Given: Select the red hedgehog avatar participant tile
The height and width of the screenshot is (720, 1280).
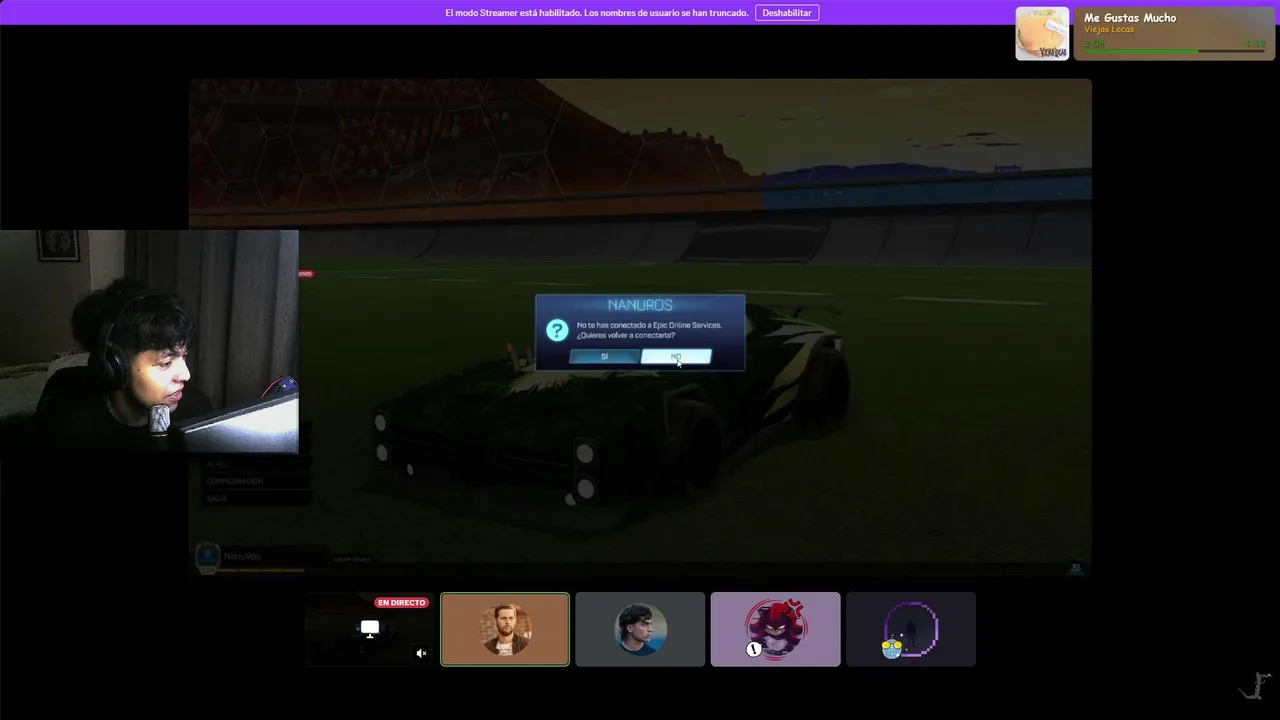Looking at the screenshot, I should point(775,629).
